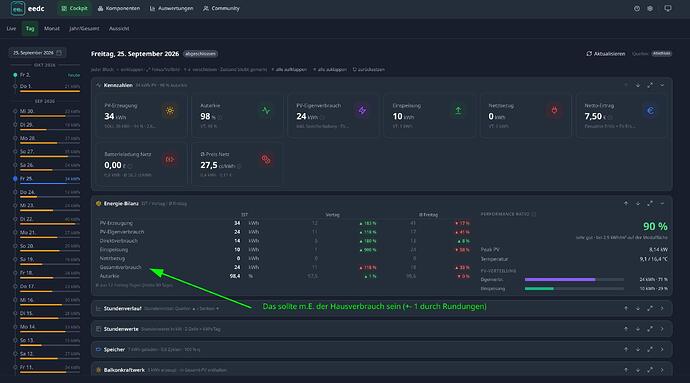This screenshot has height=383, width=690.
Task: Move Balkonkraftwerk block up
Action: [626, 370]
